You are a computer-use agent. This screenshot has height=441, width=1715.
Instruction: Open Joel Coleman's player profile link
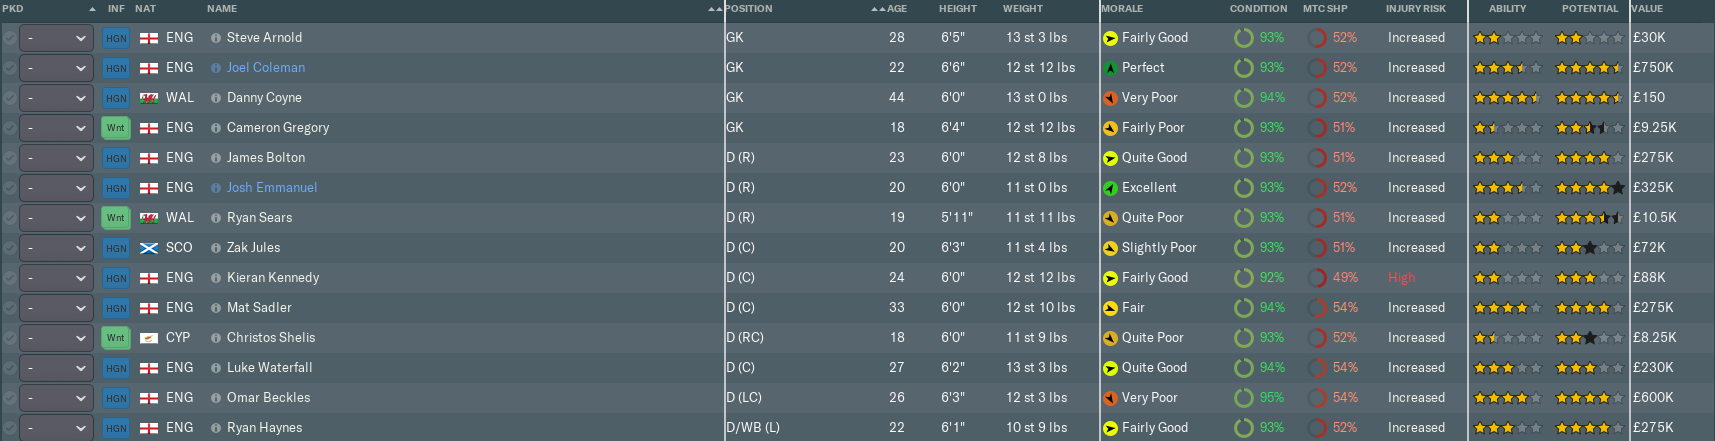tap(266, 68)
